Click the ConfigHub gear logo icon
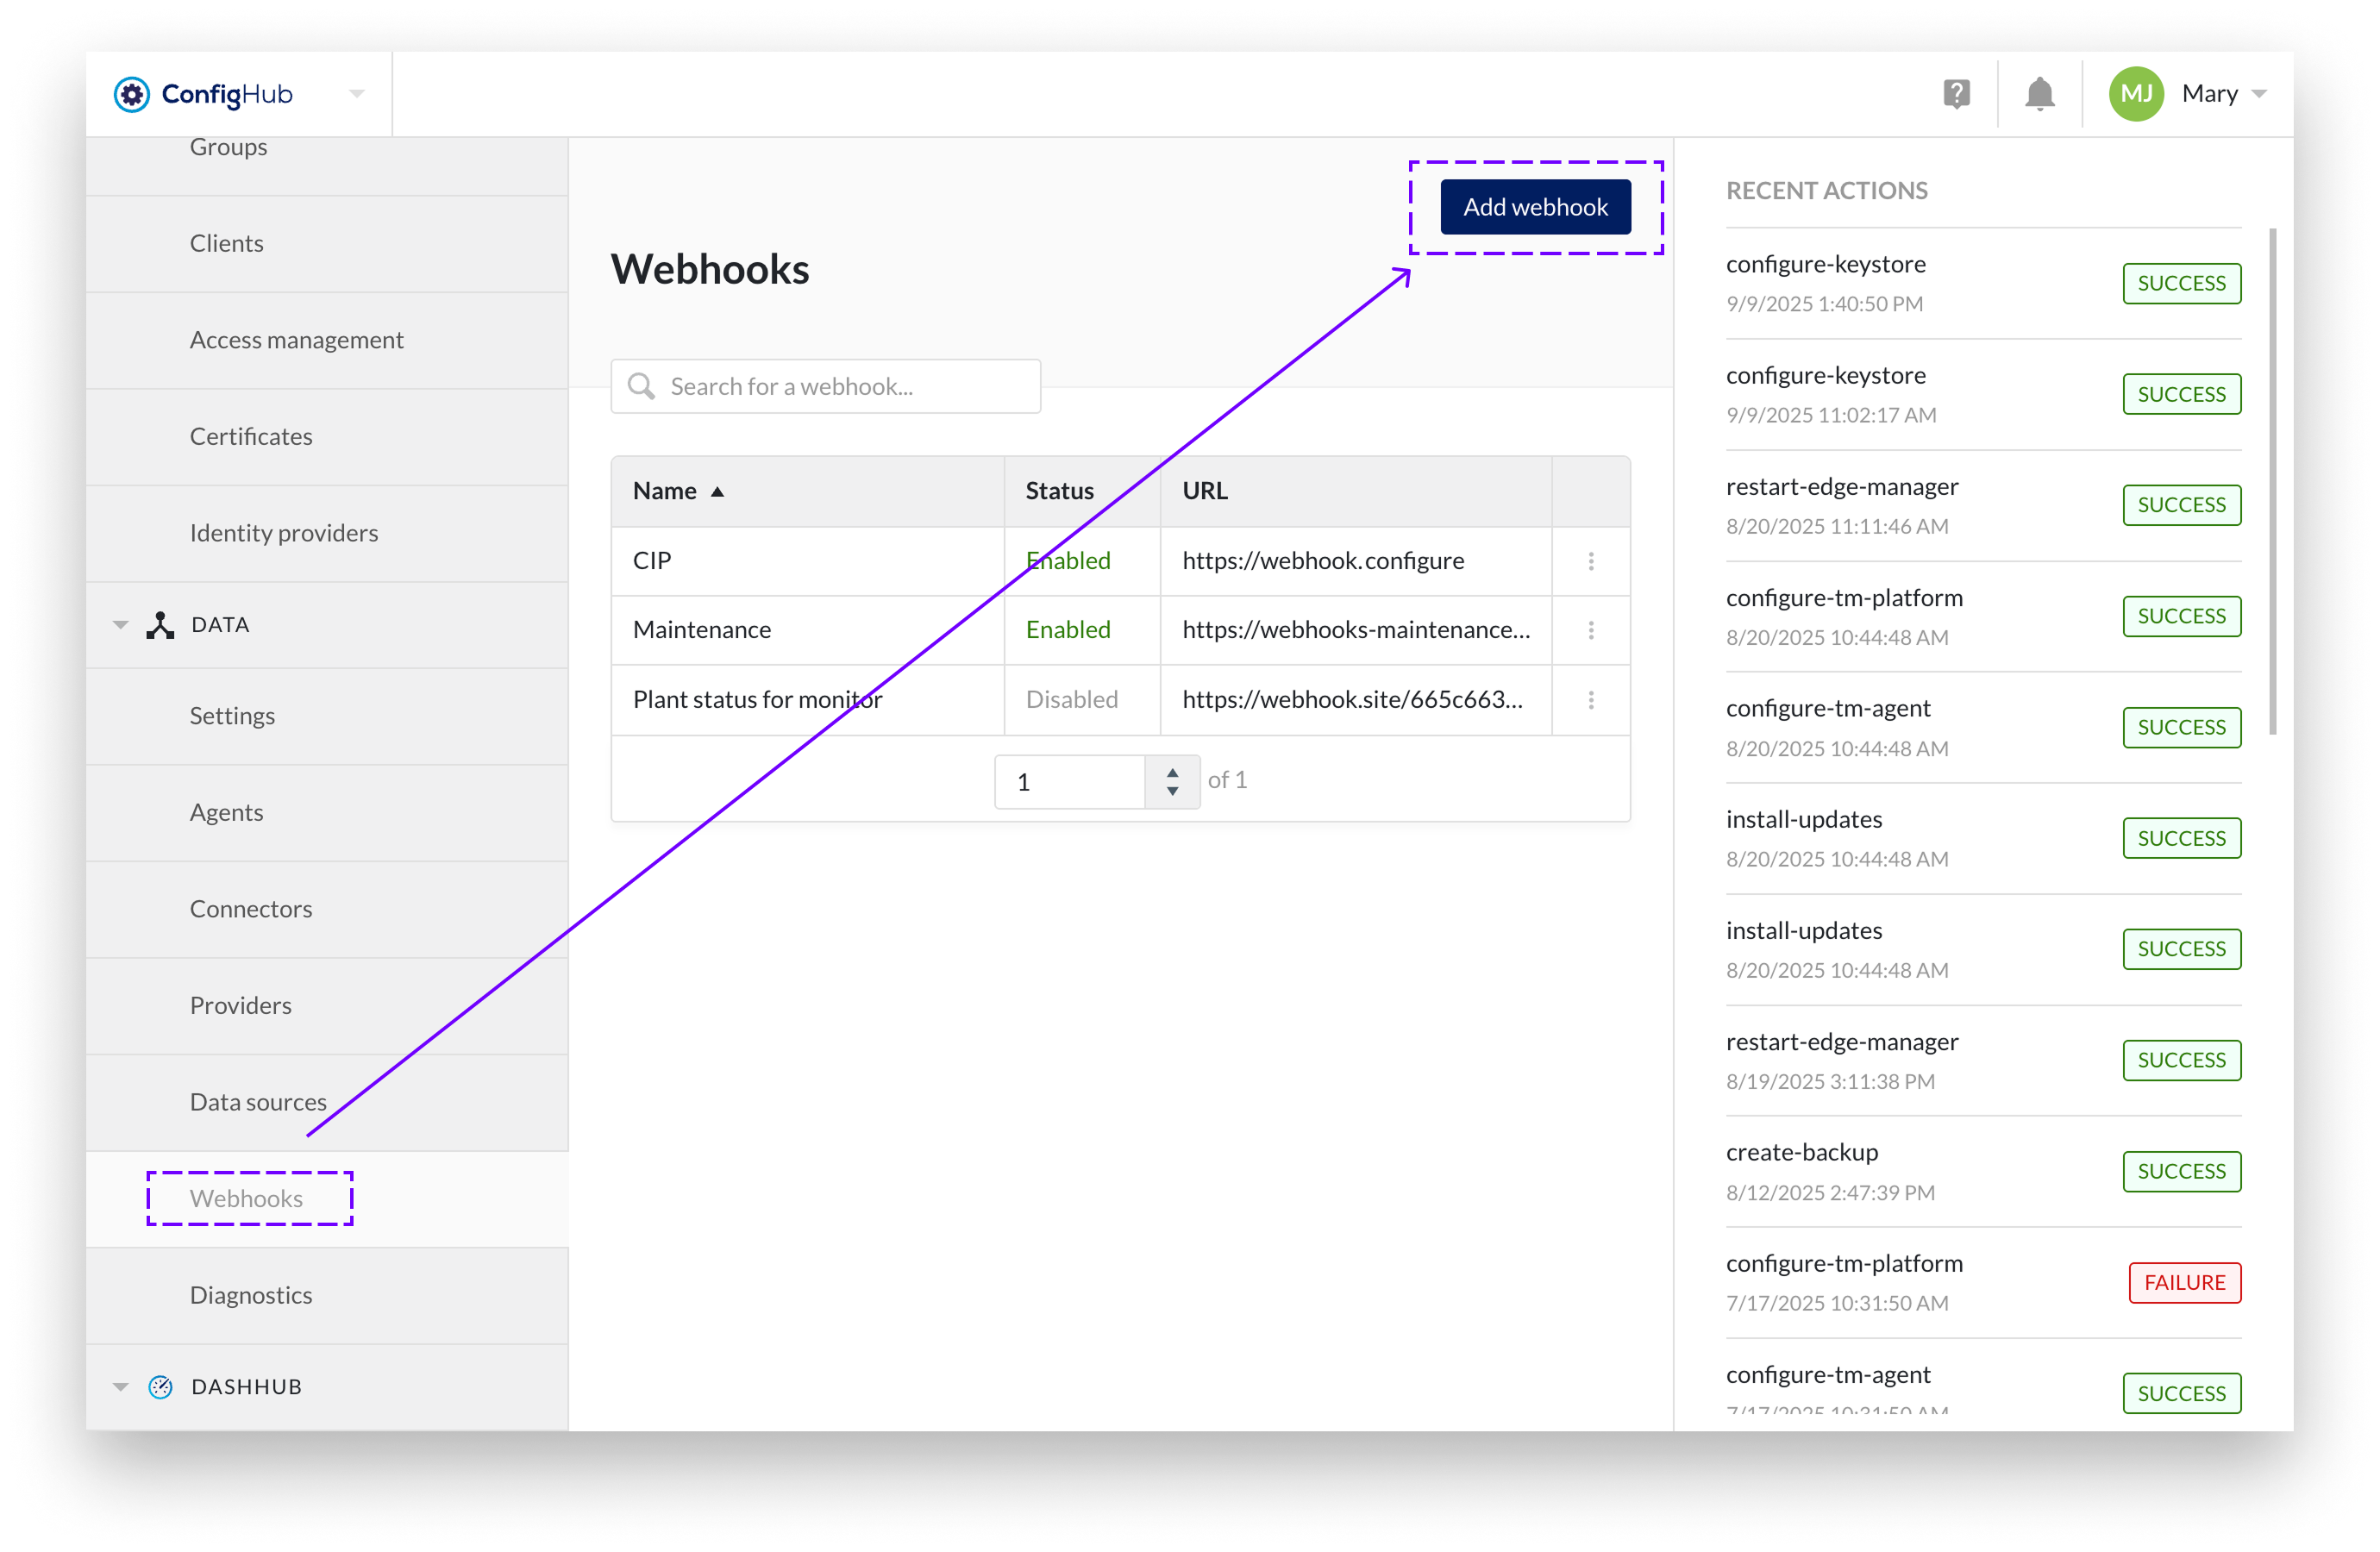This screenshot has width=2380, height=1552. tap(132, 93)
